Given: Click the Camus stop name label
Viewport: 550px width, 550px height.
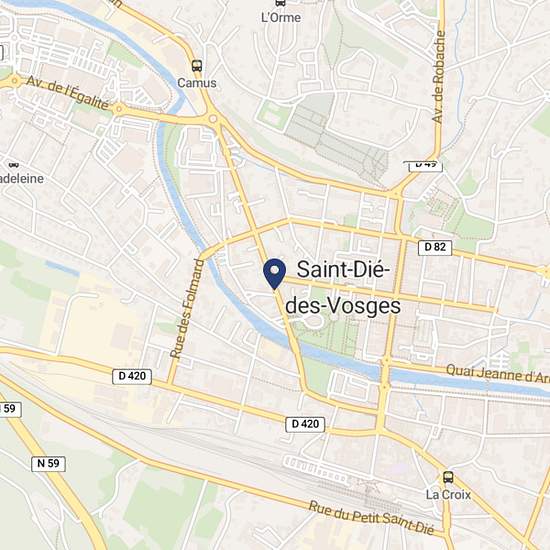Looking at the screenshot, I should 197,83.
